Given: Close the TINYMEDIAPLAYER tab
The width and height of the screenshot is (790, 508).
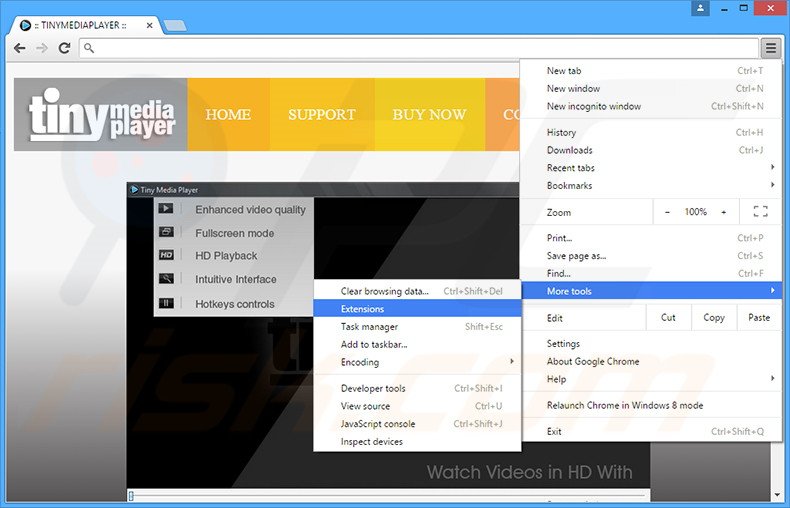Looking at the screenshot, I should [149, 25].
